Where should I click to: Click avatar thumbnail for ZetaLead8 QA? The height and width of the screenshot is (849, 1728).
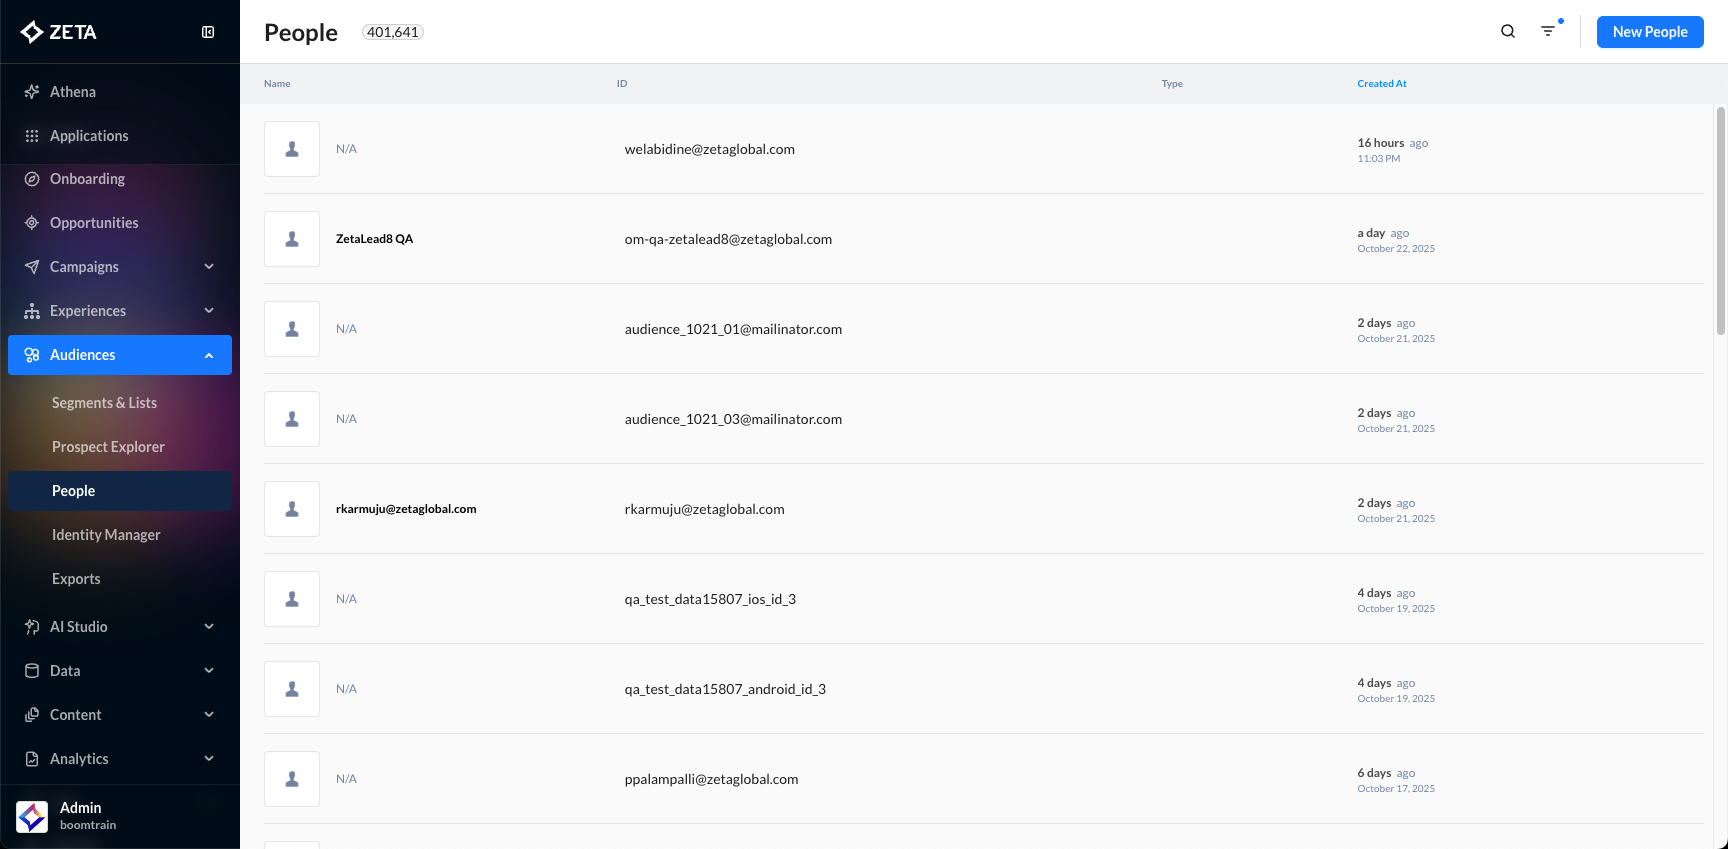coord(292,239)
